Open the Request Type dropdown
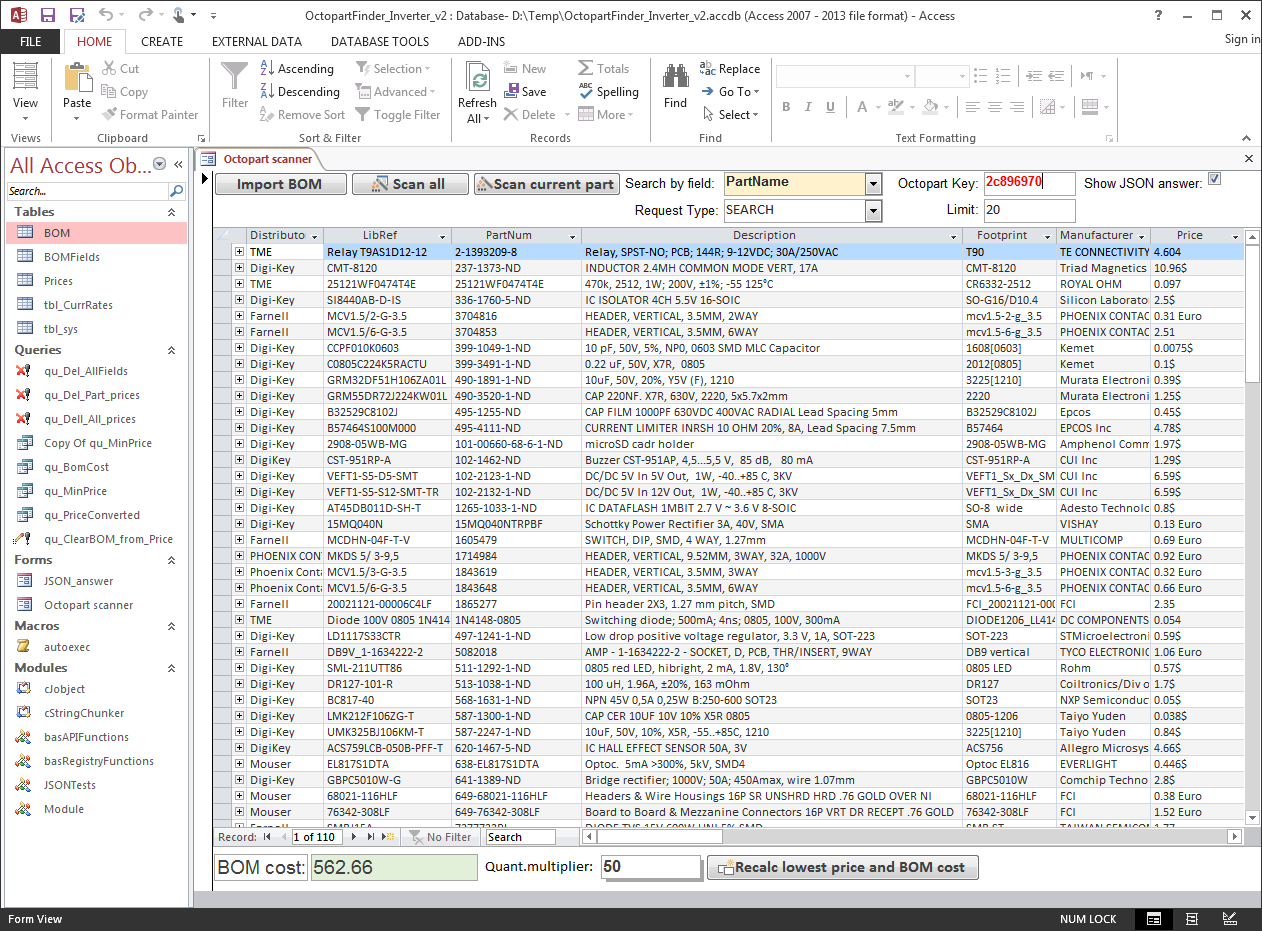Viewport: 1262px width, 931px height. (873, 210)
